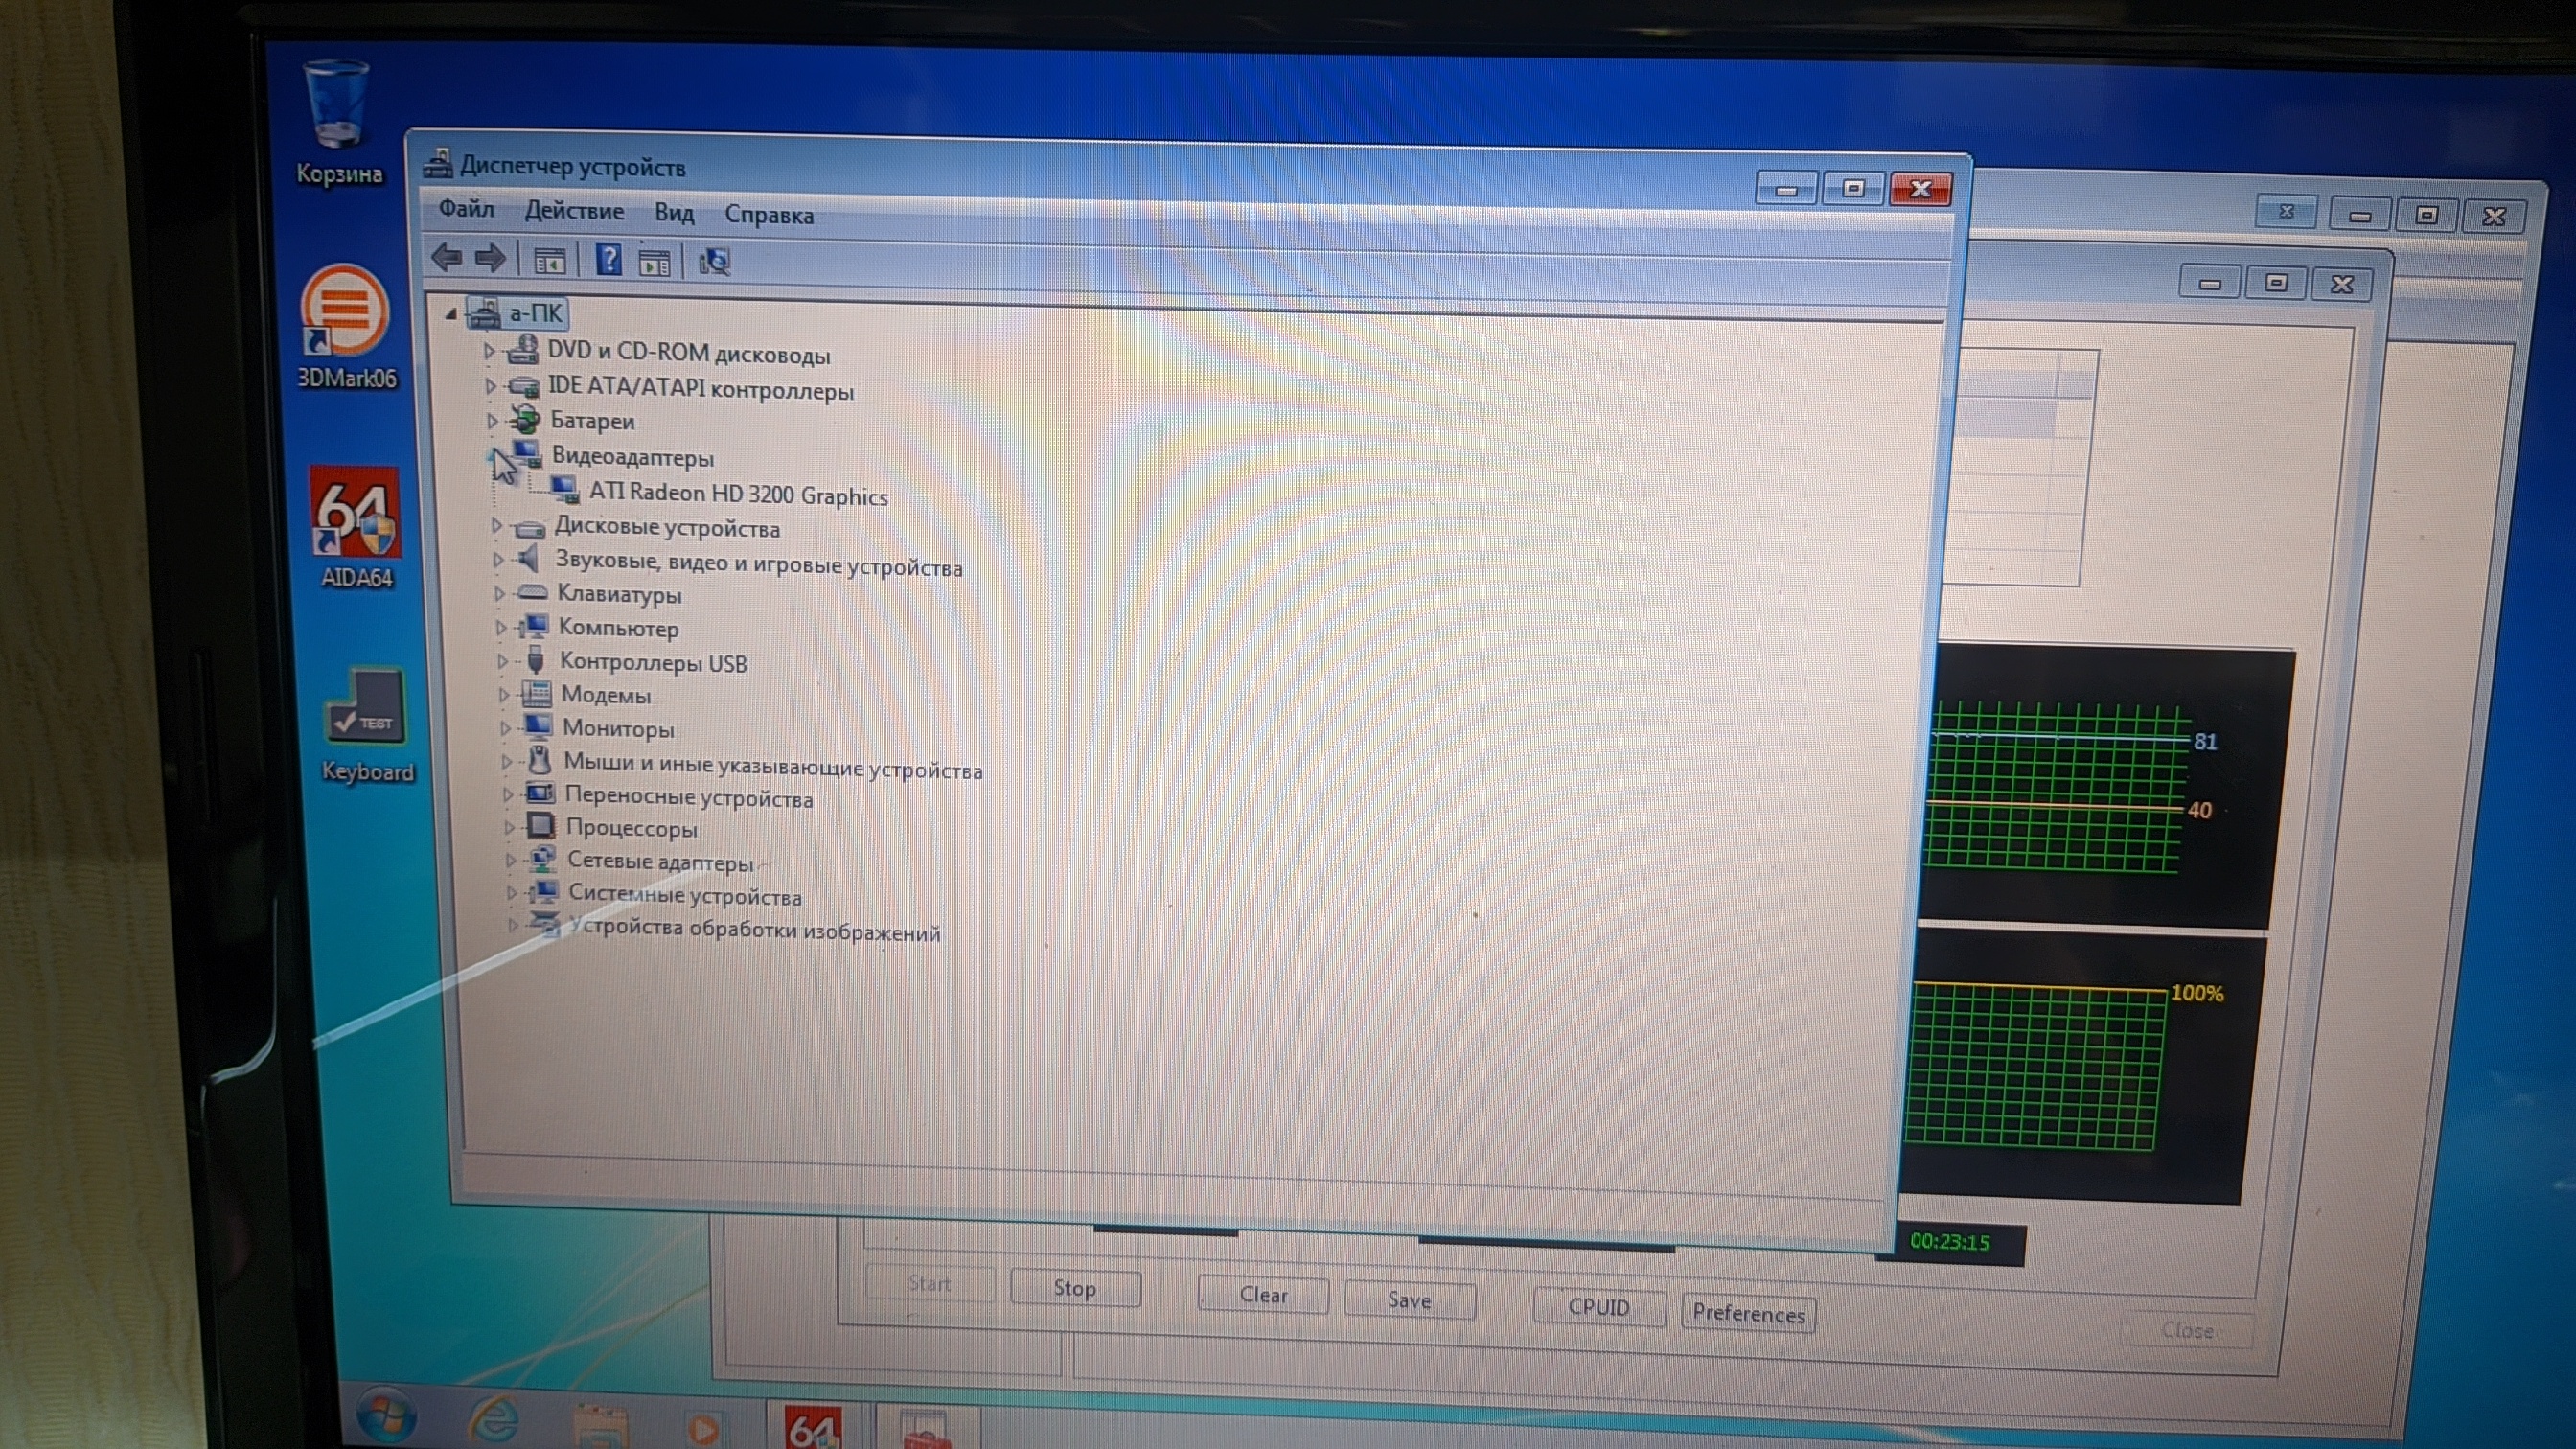Expand DVD и CD-ROM дисководы node
The width and height of the screenshot is (2576, 1449).
coord(488,351)
